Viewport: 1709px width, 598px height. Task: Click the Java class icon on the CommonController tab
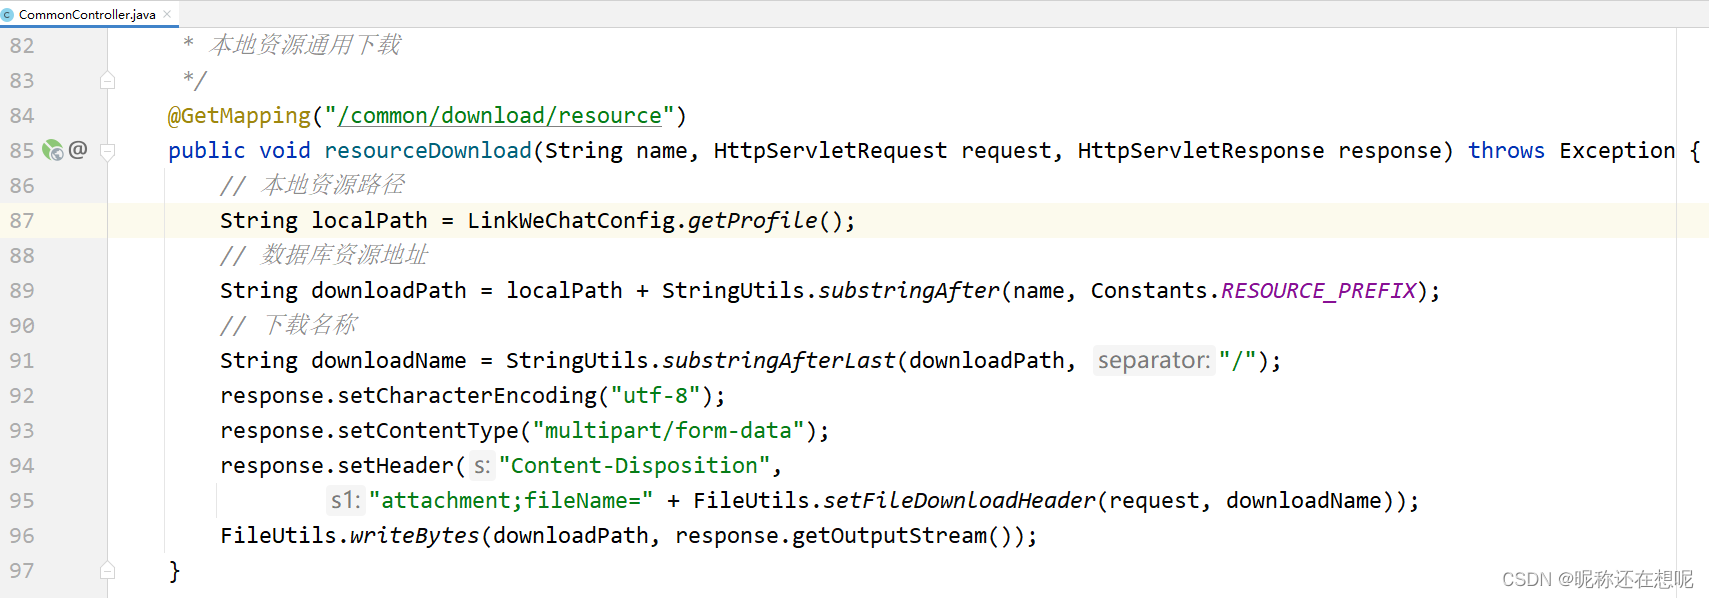(x=8, y=15)
